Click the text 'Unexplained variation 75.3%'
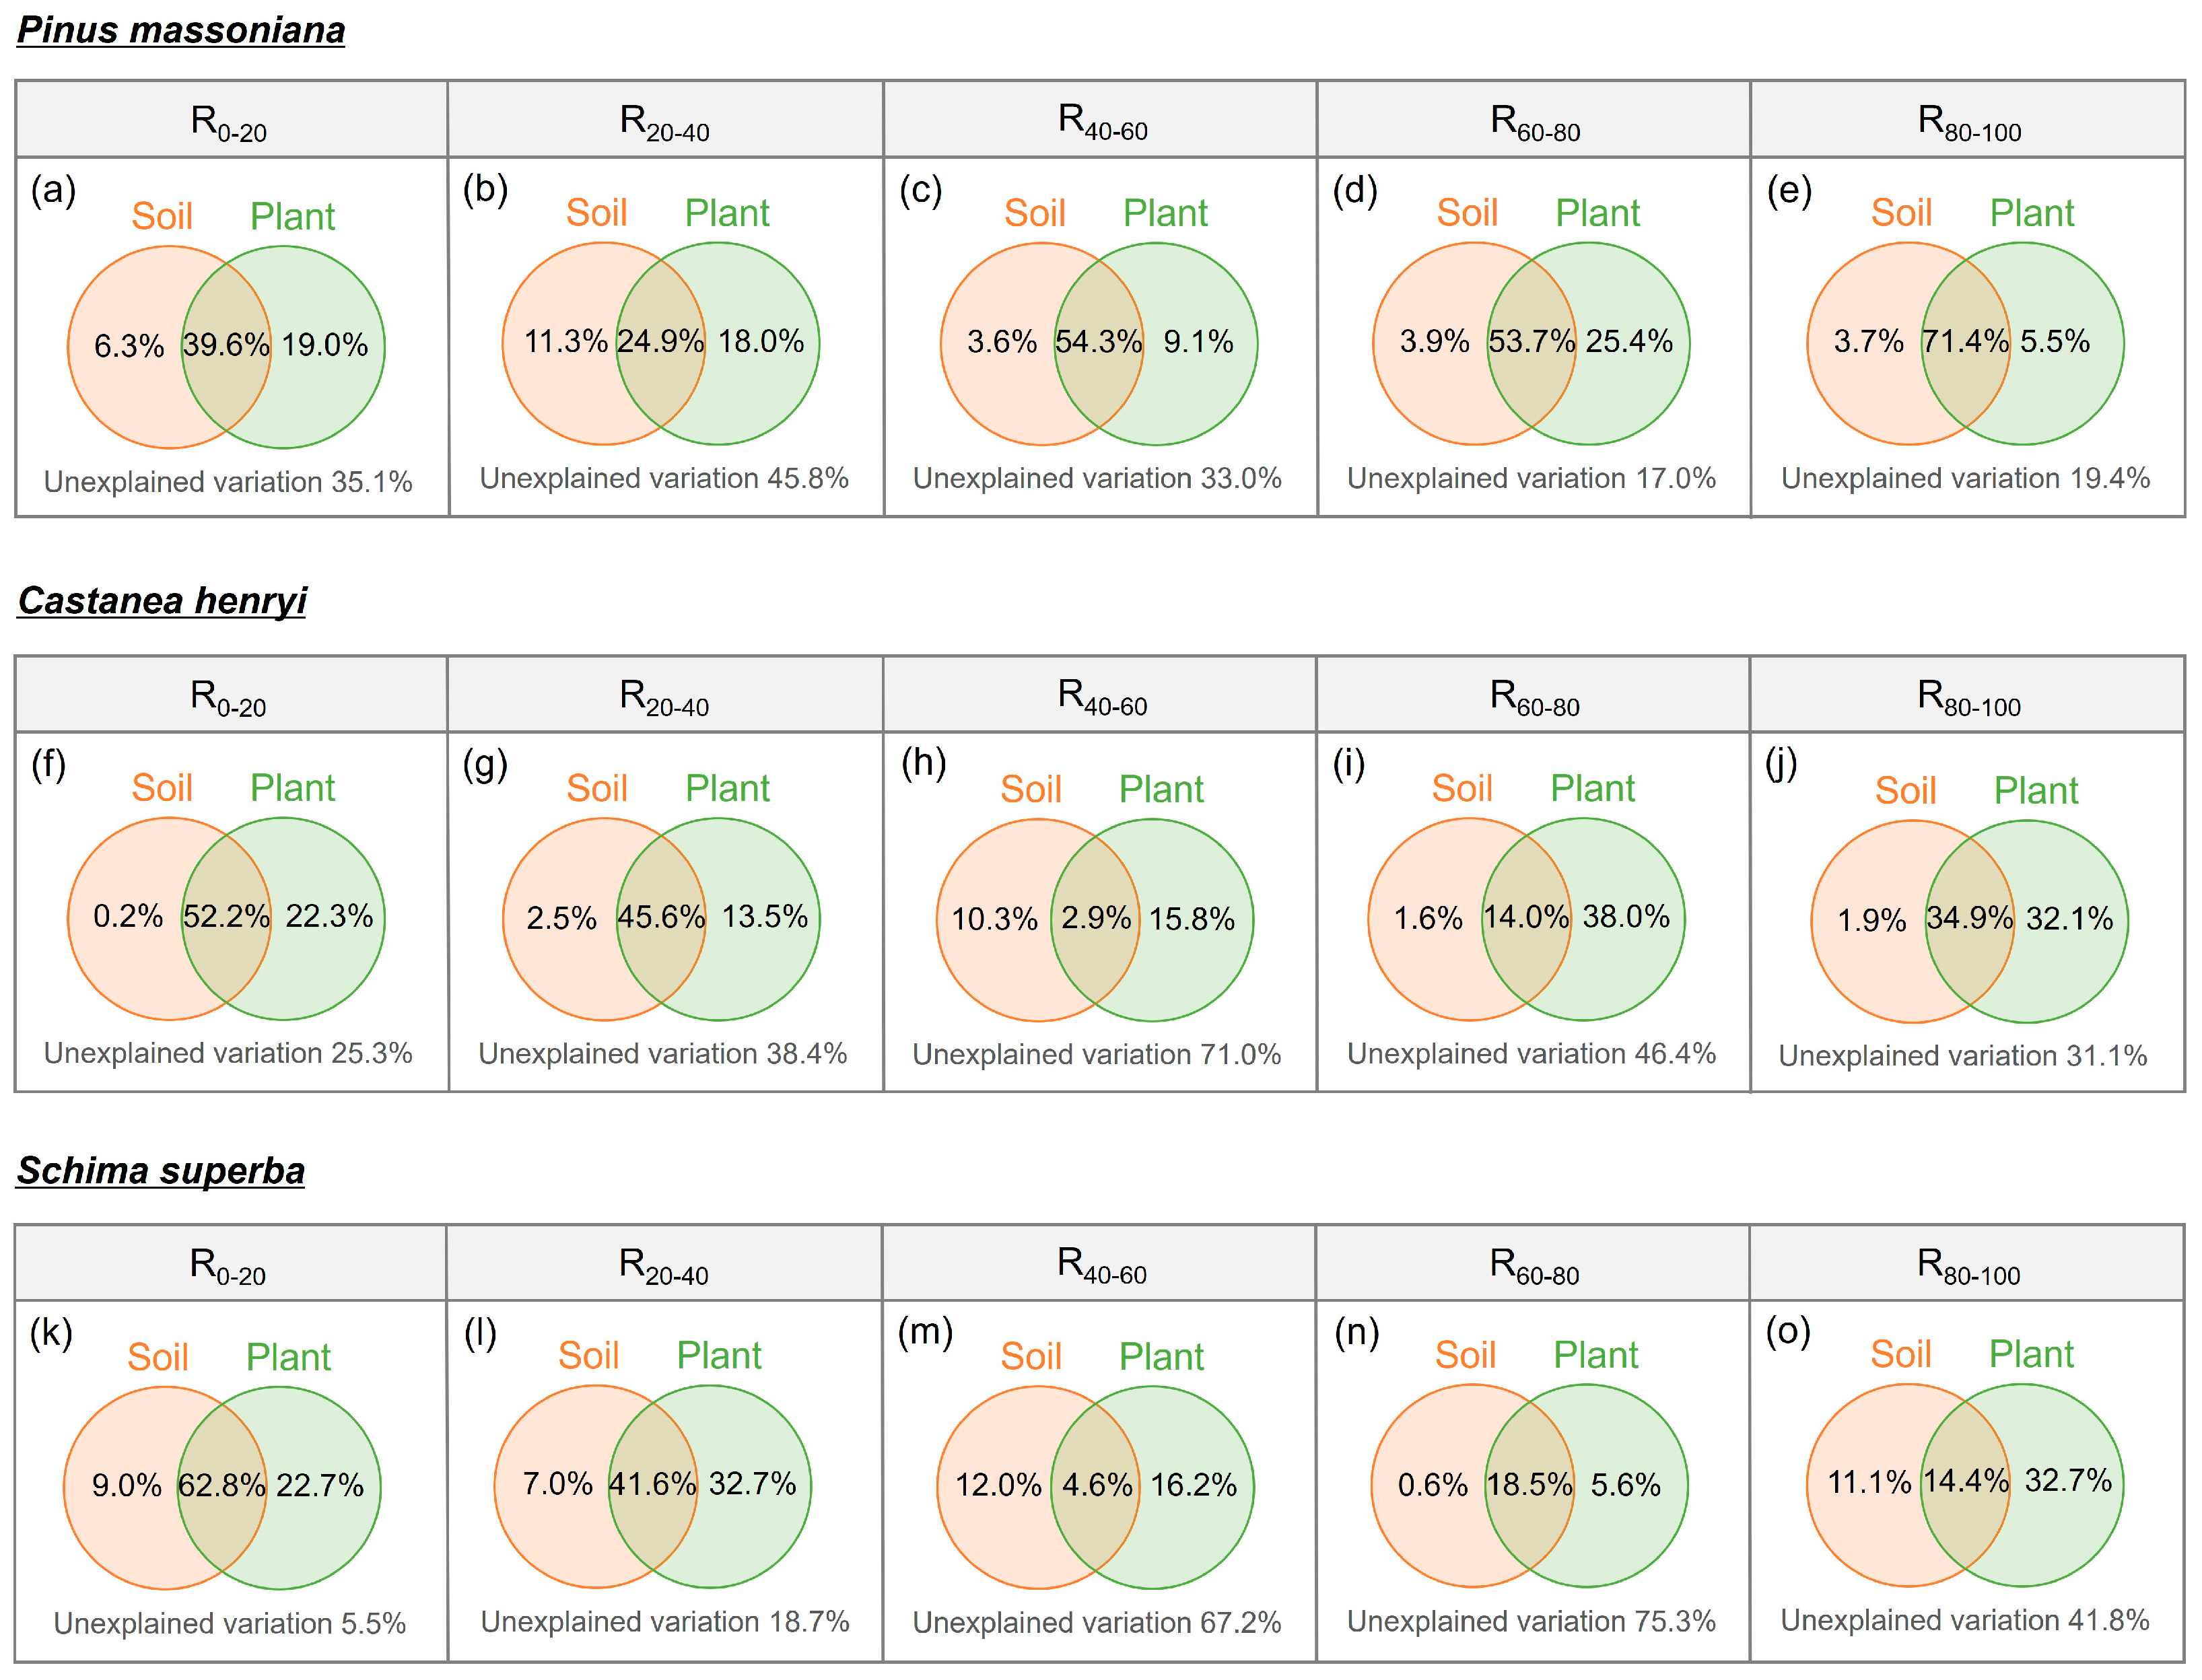Viewport: 2202px width, 1680px height. click(1530, 1622)
